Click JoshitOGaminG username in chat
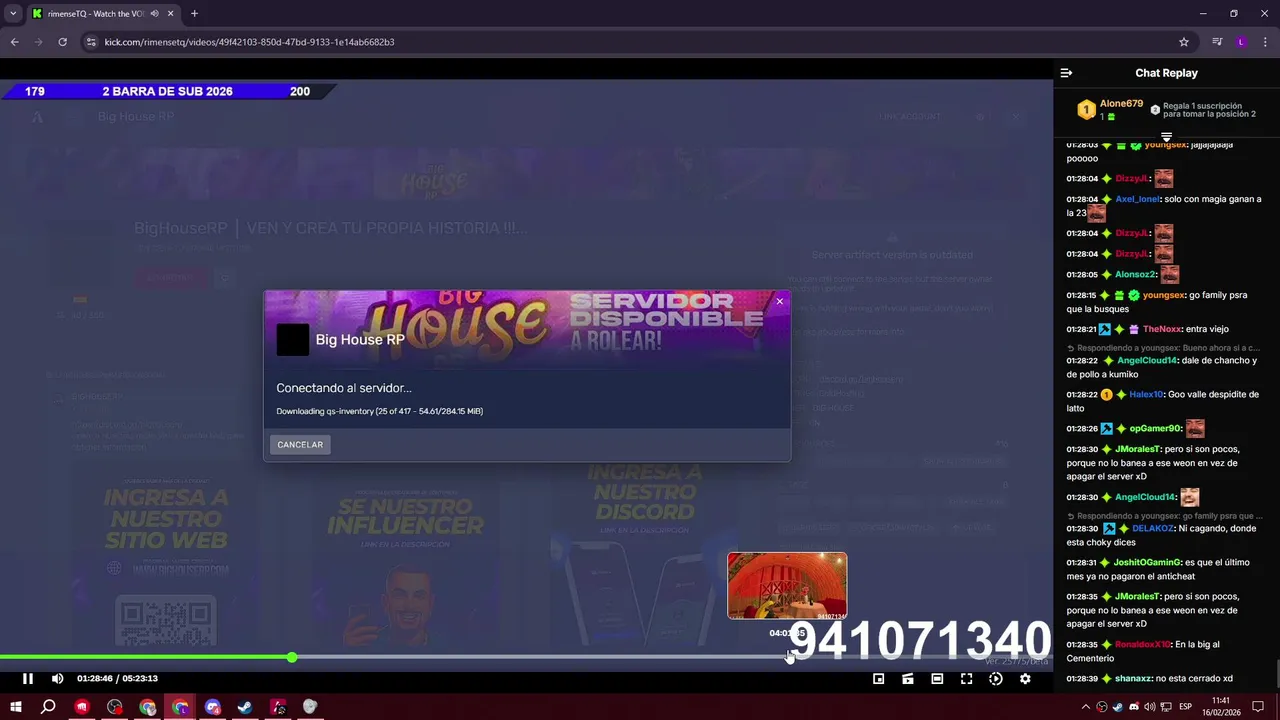 1148,562
